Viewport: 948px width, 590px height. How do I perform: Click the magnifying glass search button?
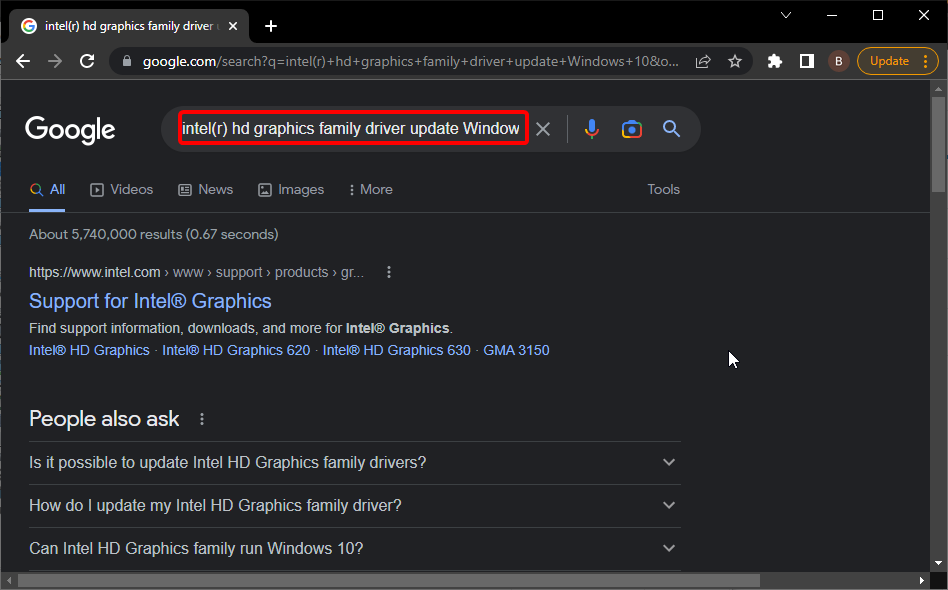pyautogui.click(x=671, y=129)
